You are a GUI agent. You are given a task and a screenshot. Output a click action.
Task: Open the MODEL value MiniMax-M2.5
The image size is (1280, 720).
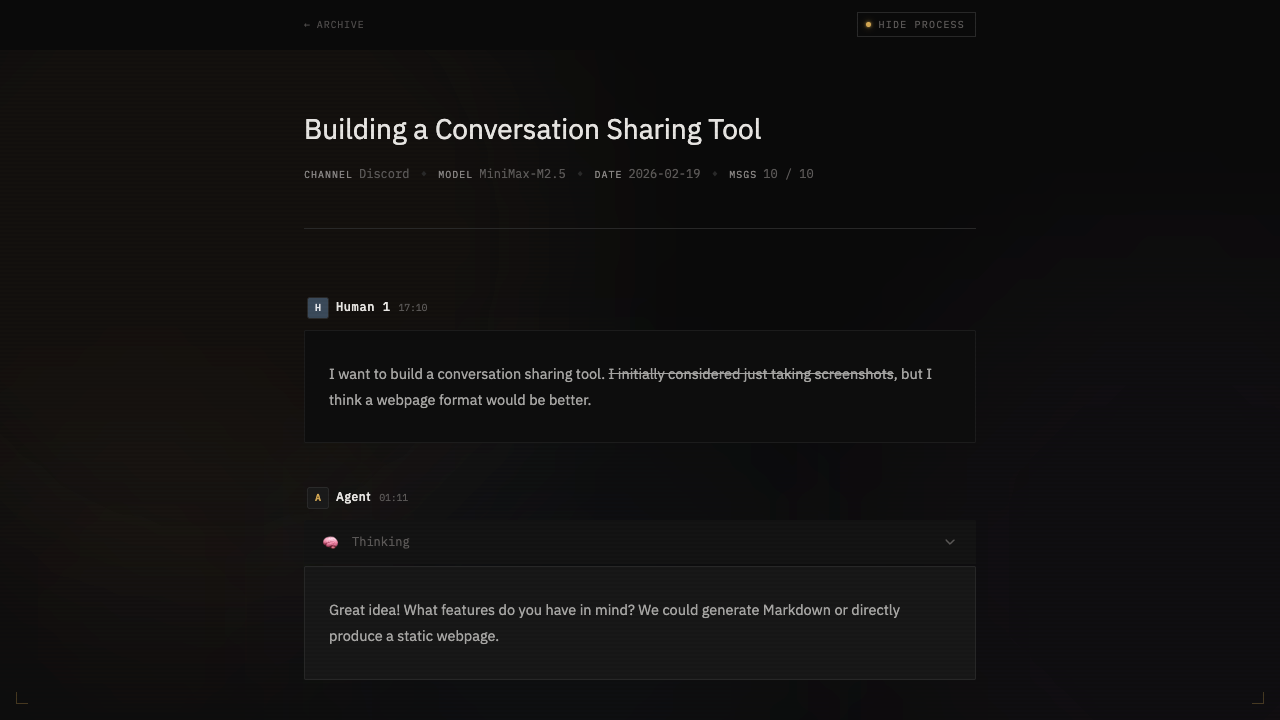tap(521, 173)
